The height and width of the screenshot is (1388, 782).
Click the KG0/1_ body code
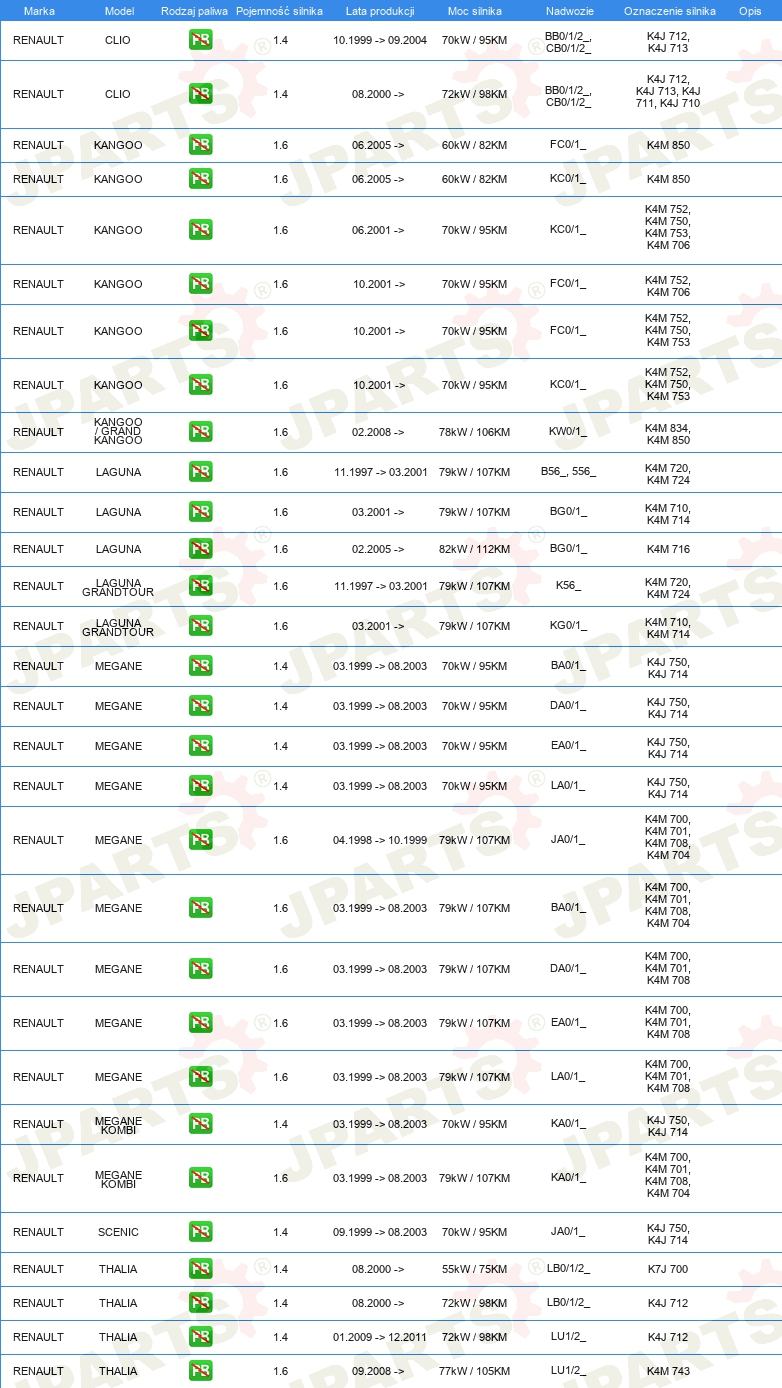pyautogui.click(x=568, y=626)
